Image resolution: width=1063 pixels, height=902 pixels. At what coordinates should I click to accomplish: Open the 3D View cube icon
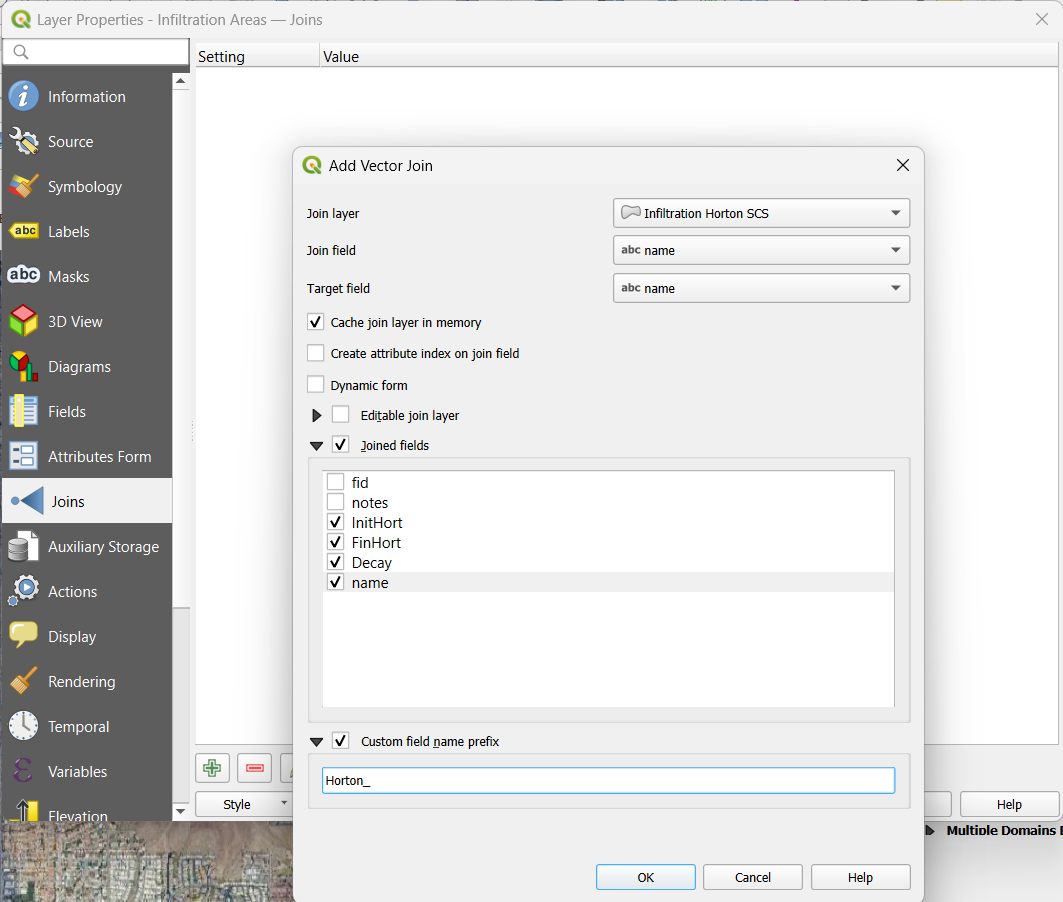[24, 322]
